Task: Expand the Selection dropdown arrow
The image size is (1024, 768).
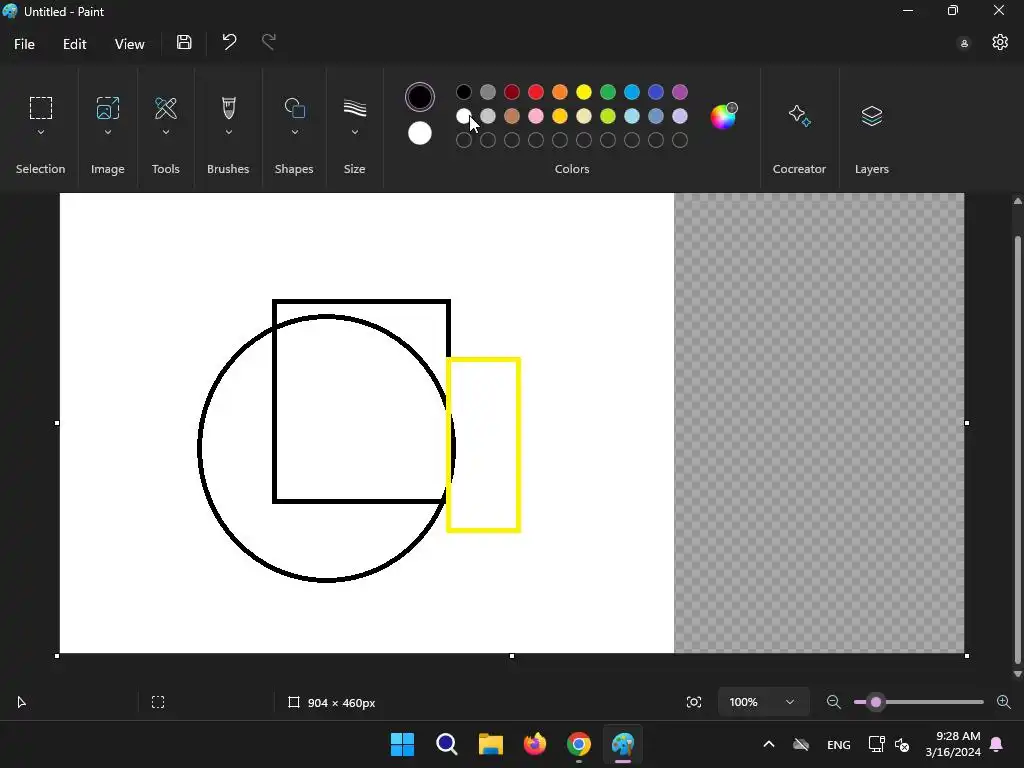Action: coord(40,132)
